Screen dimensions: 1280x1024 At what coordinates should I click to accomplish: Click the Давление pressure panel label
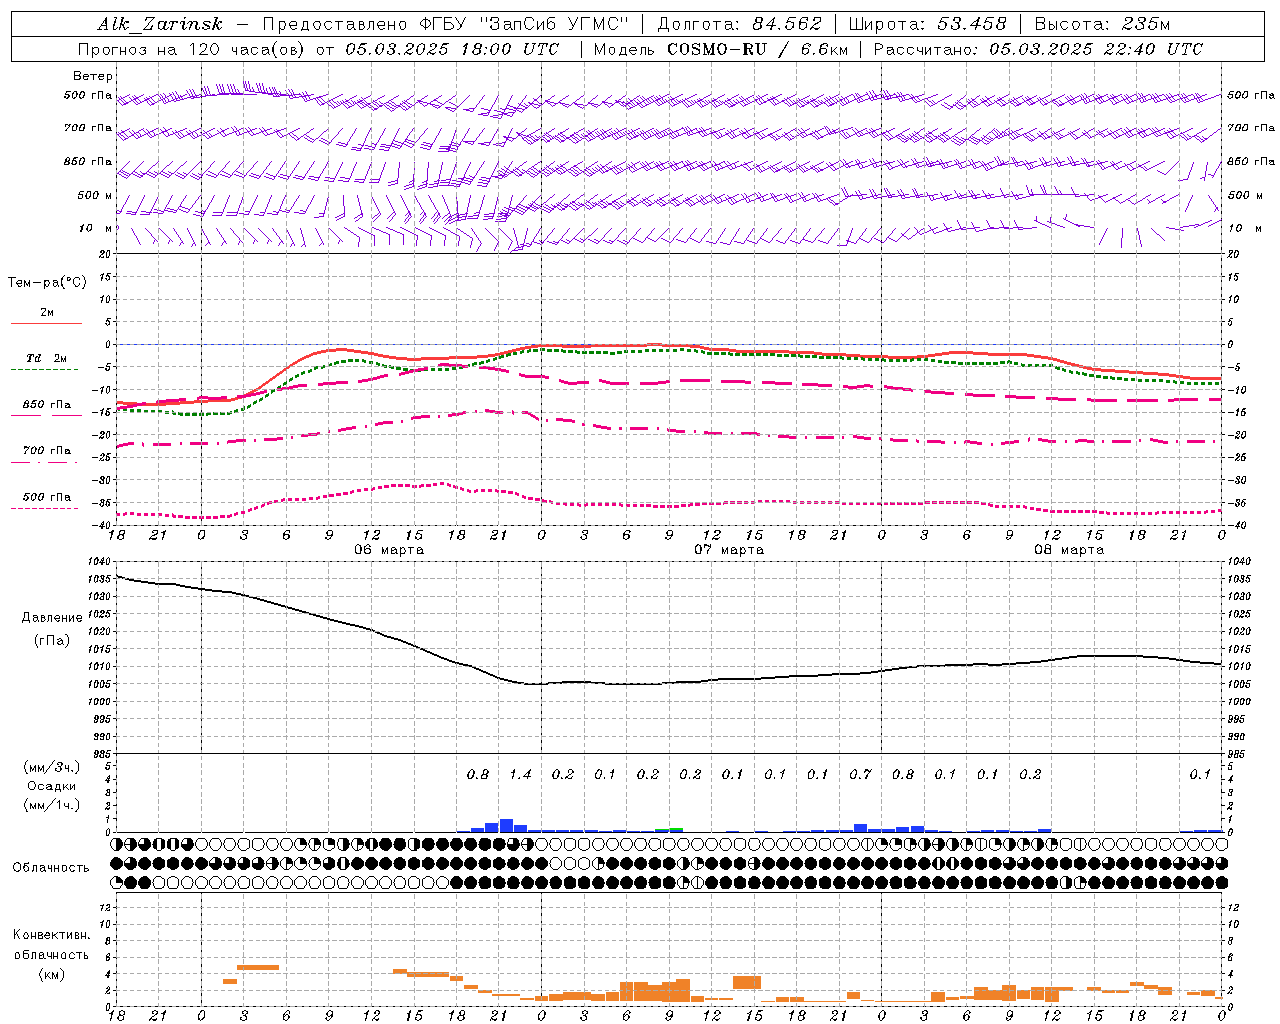coord(52,618)
